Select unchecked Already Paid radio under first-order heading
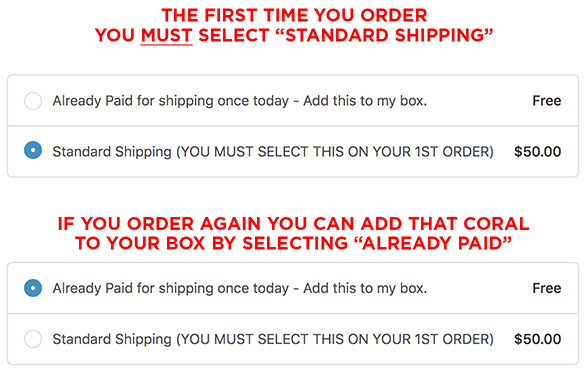This screenshot has height=375, width=588. click(x=33, y=101)
